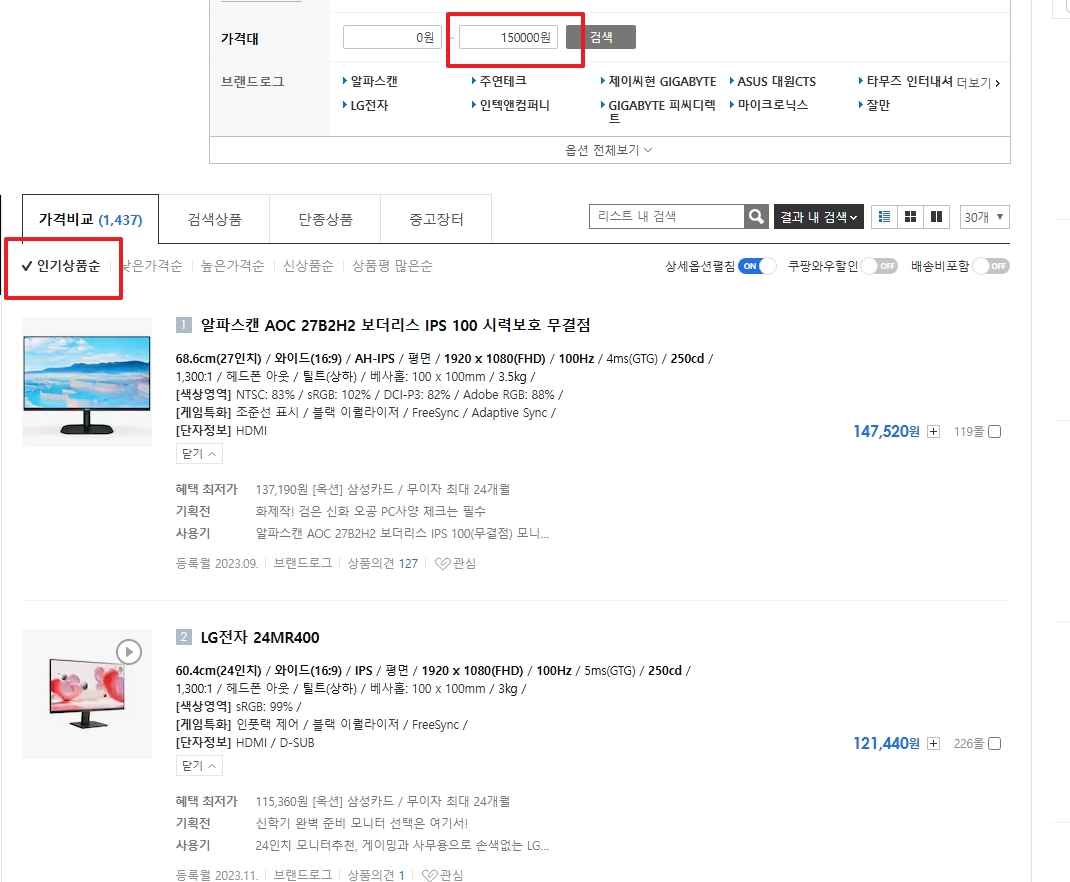Open 사용기 link 알파스캔 AOC 27B2H2 보더리스
The height and width of the screenshot is (882, 1070).
click(x=402, y=533)
